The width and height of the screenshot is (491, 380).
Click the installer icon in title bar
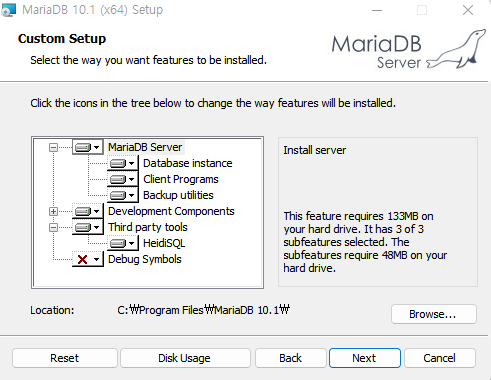pos(9,10)
